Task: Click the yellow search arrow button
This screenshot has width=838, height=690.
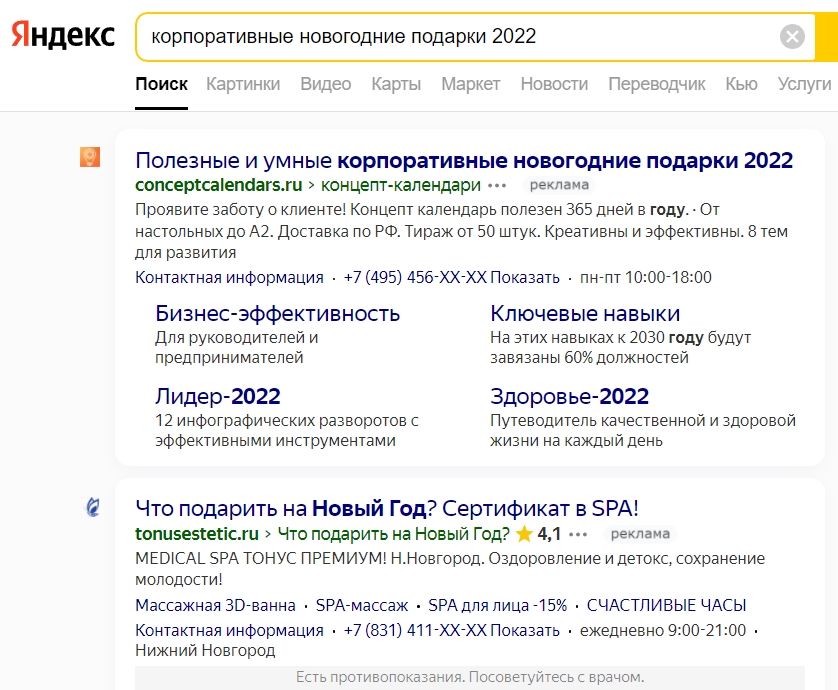Action: [x=826, y=36]
